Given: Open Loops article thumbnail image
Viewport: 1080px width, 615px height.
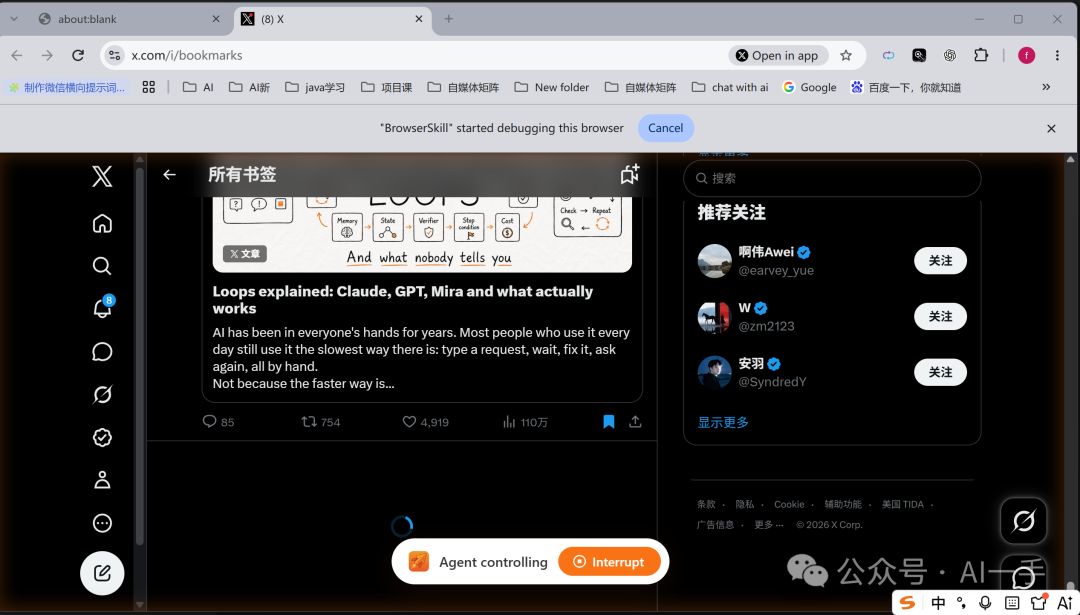Looking at the screenshot, I should [422, 234].
